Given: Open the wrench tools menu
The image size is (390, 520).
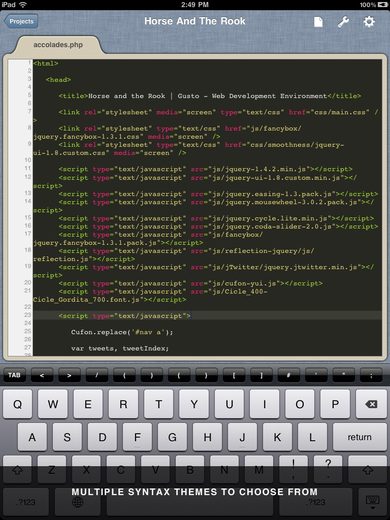Looking at the screenshot, I should pos(343,22).
